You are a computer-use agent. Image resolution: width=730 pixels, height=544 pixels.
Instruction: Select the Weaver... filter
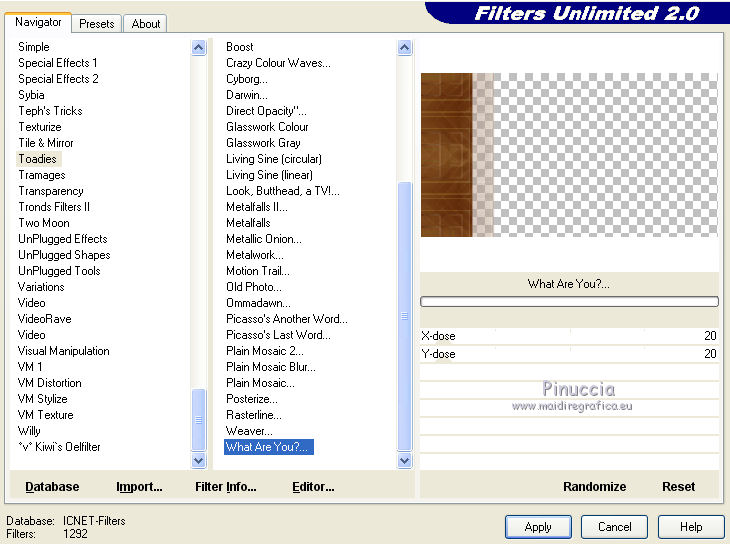pos(249,431)
